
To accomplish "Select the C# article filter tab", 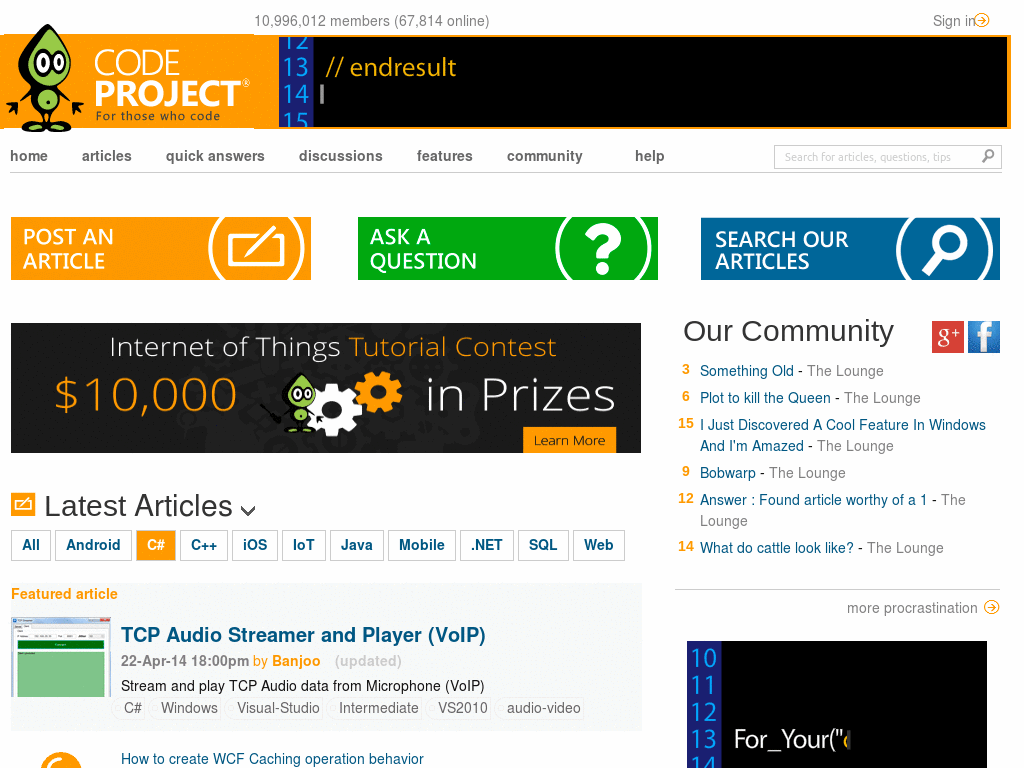I will (x=156, y=545).
